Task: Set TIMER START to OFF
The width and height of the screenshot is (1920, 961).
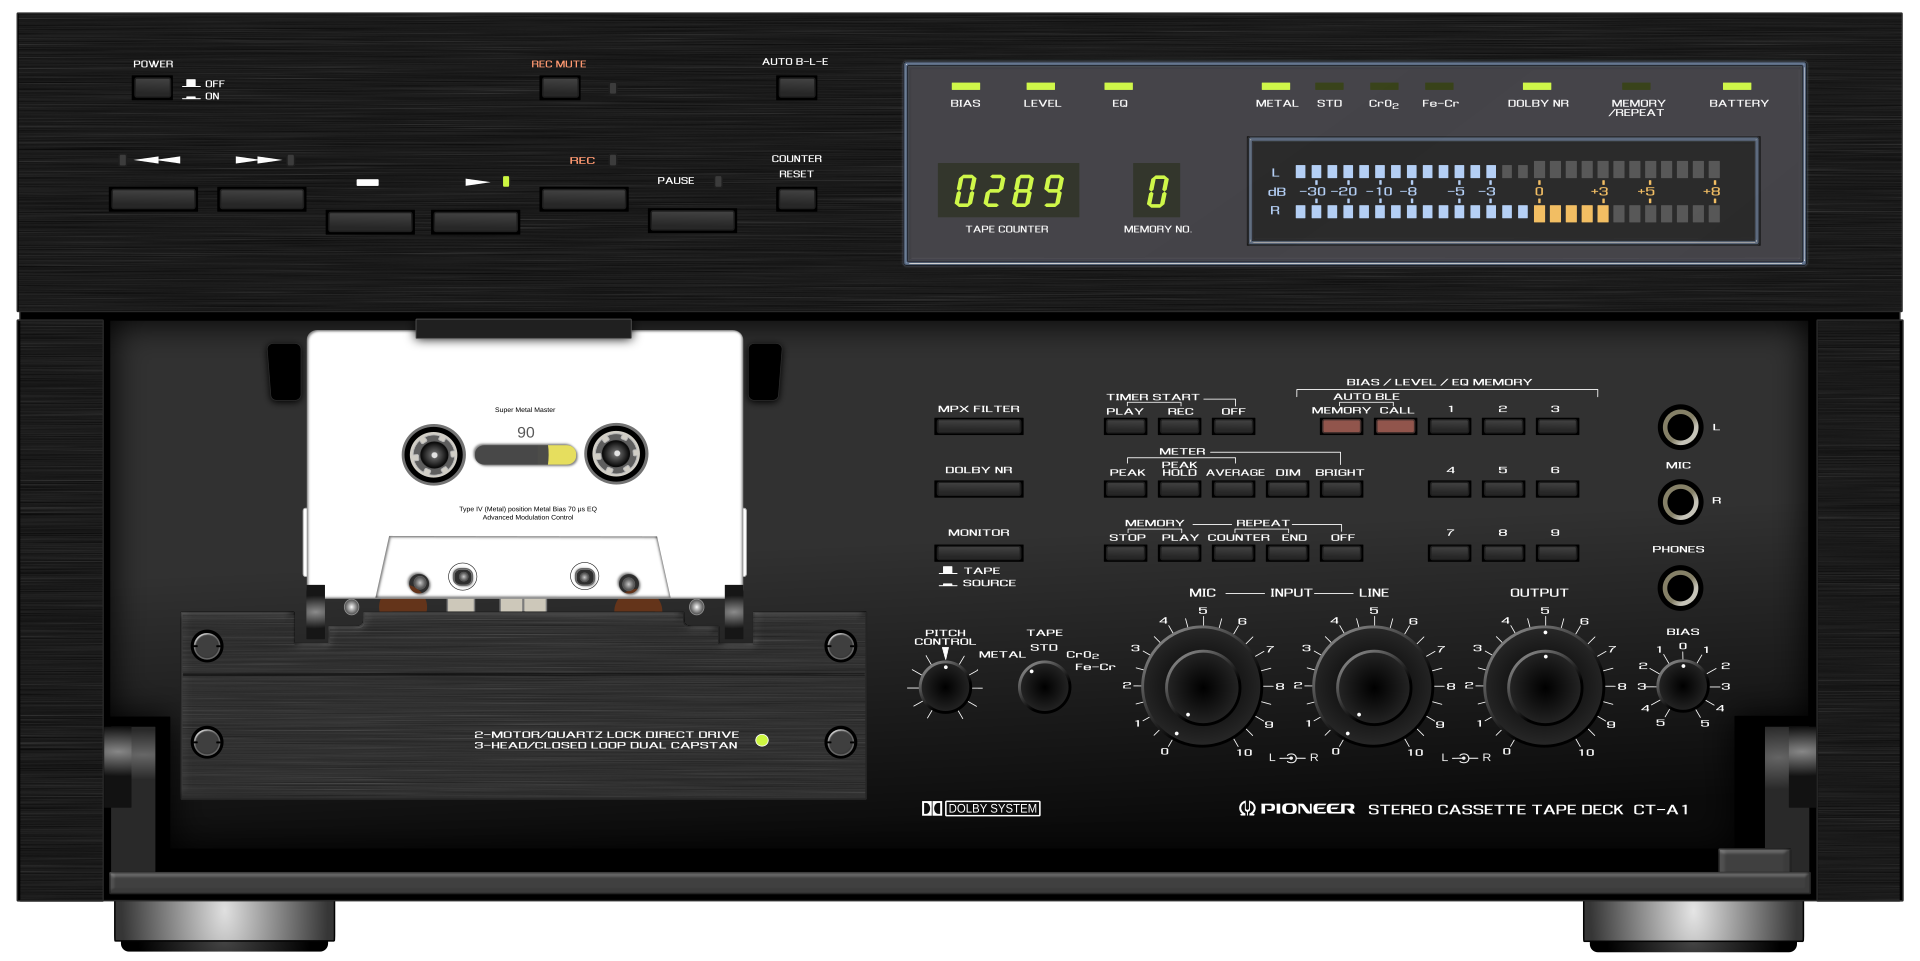Action: 1233,427
